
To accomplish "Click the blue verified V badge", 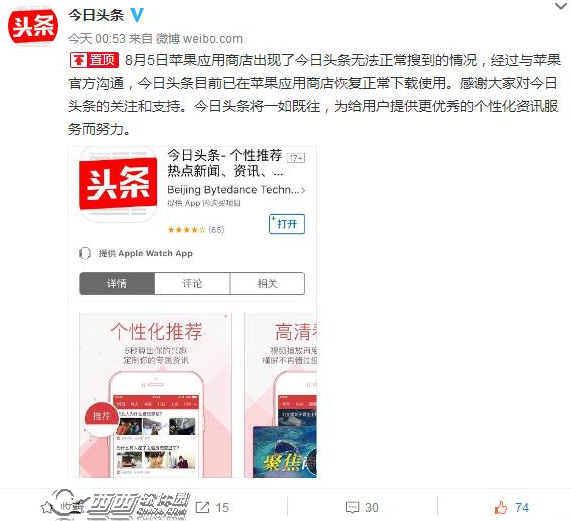I will pyautogui.click(x=137, y=15).
